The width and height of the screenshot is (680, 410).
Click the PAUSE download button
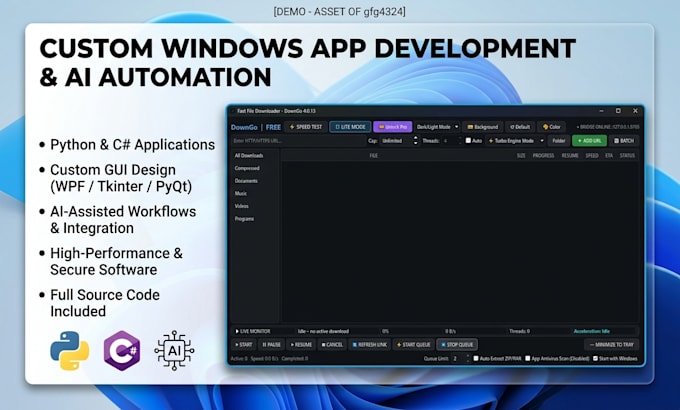(271, 344)
